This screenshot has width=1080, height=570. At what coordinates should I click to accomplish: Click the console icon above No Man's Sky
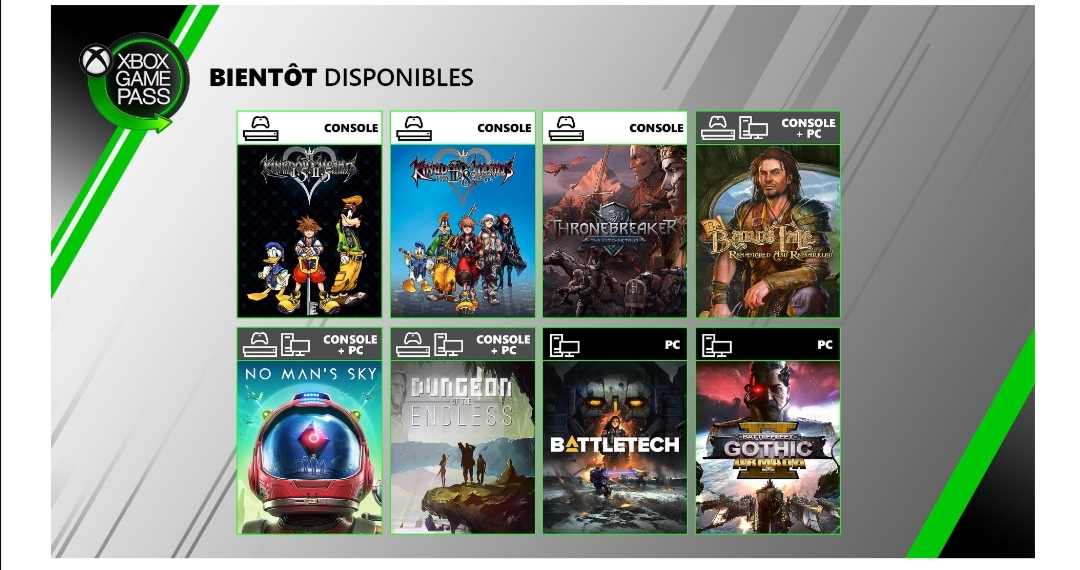click(x=260, y=344)
